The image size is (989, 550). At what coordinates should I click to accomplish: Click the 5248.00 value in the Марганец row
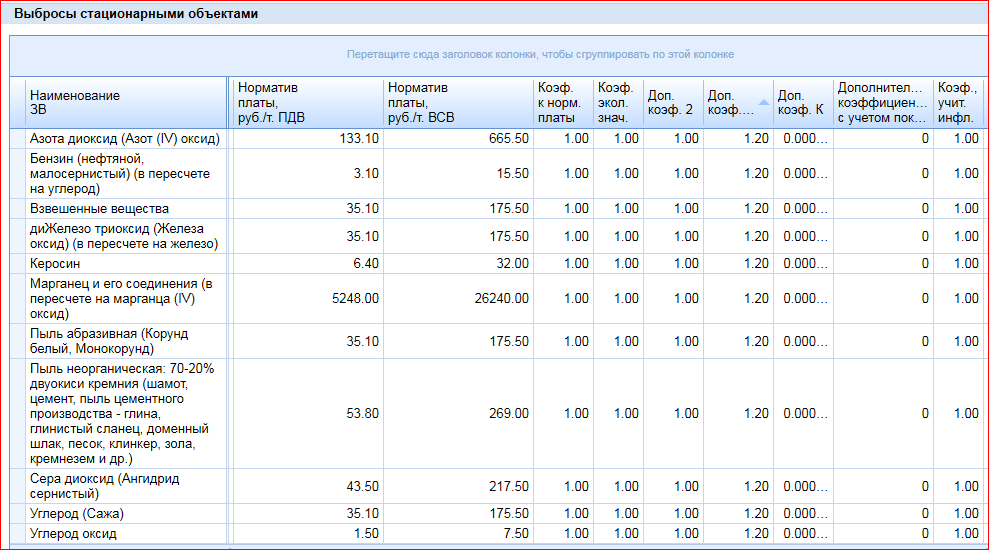pyautogui.click(x=357, y=298)
